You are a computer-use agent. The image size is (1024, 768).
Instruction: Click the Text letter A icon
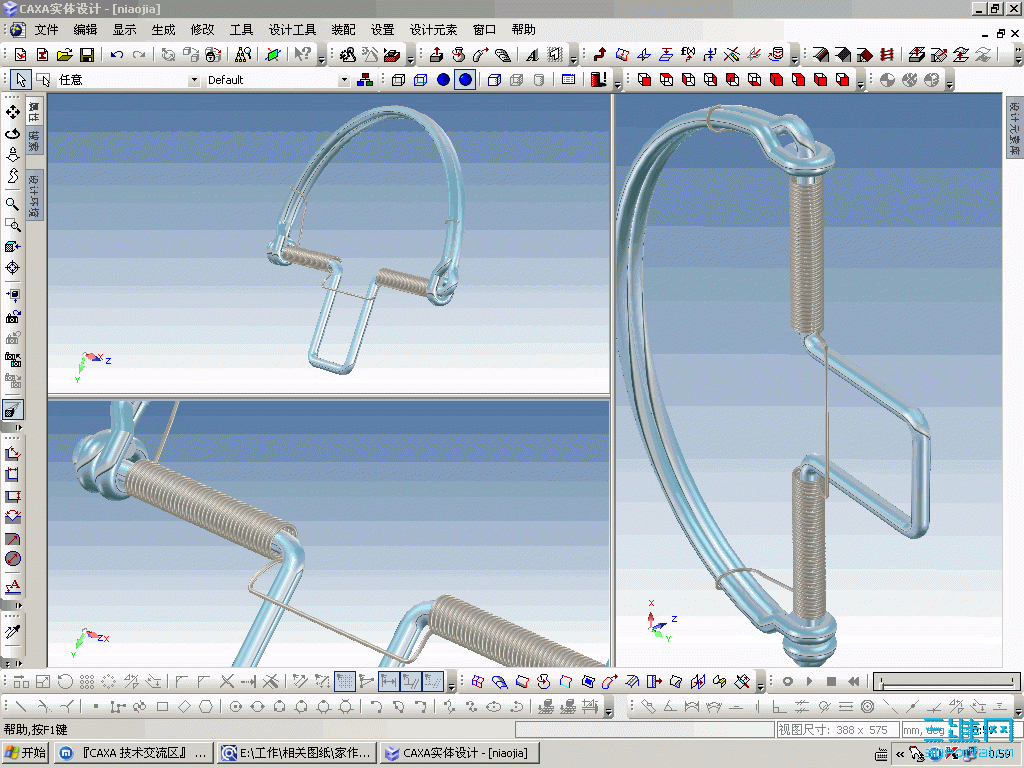532,55
